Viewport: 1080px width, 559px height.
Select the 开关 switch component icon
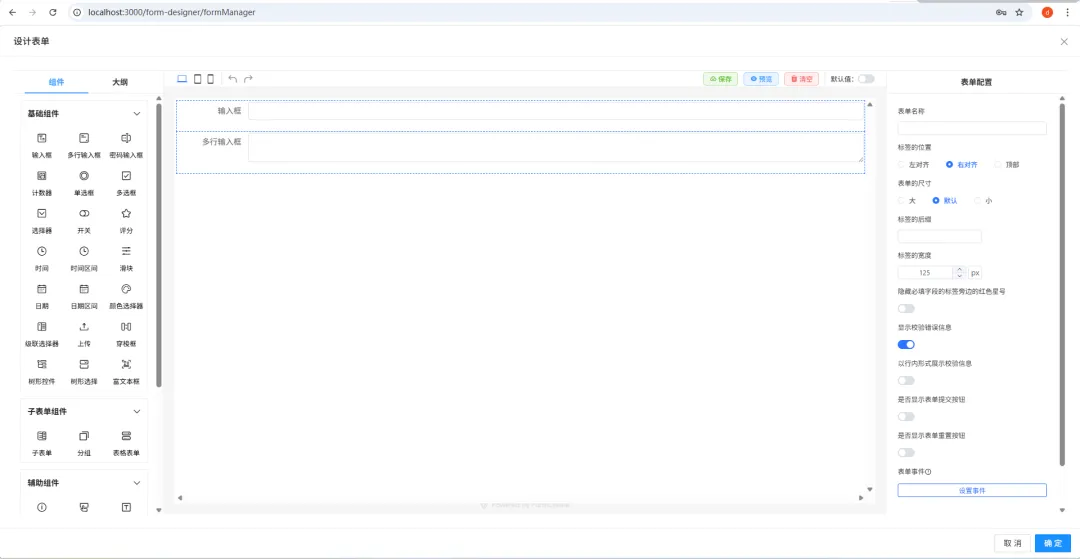[x=84, y=213]
